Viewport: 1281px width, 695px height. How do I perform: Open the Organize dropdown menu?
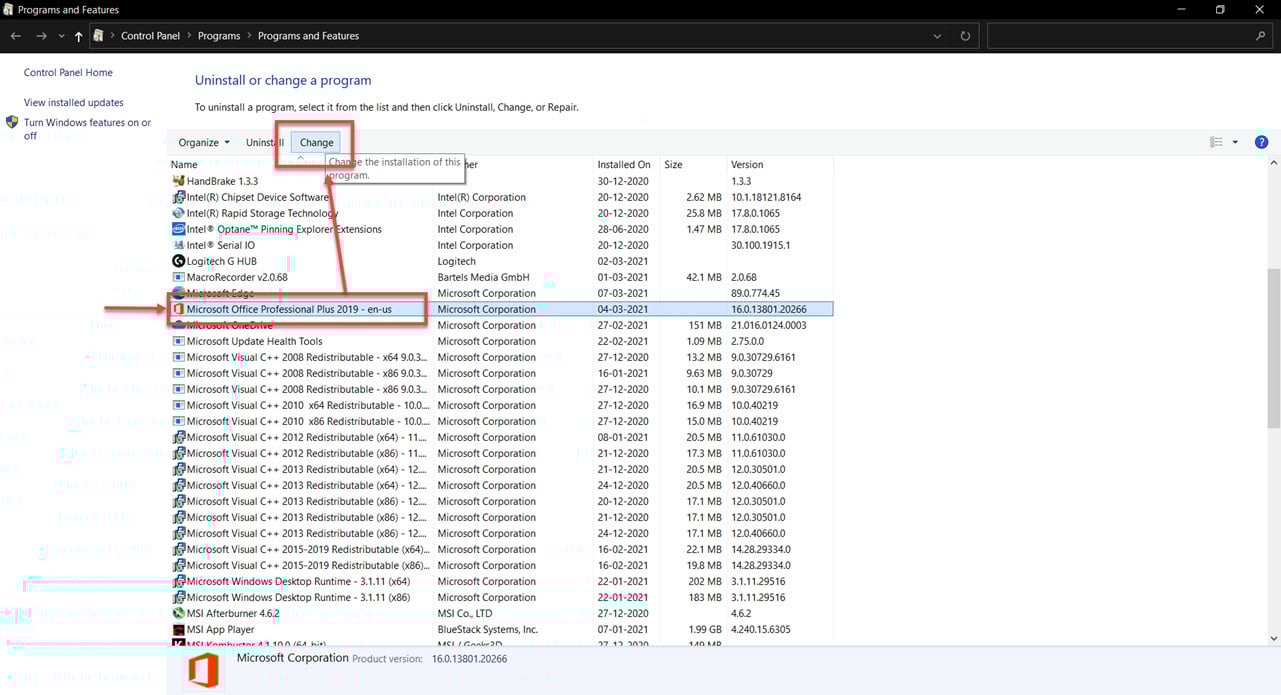[x=204, y=142]
